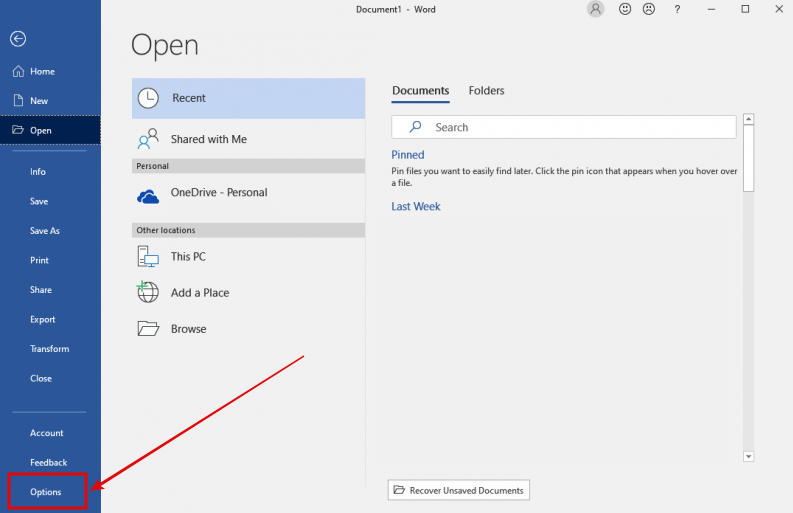
Task: Click the back arrow icon
Action: point(18,38)
